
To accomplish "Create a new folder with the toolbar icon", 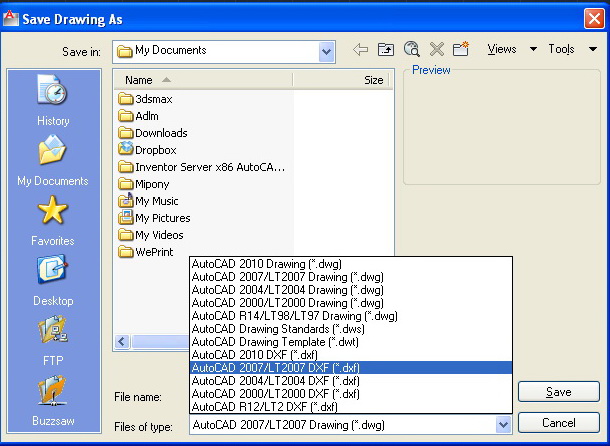I will pyautogui.click(x=461, y=49).
